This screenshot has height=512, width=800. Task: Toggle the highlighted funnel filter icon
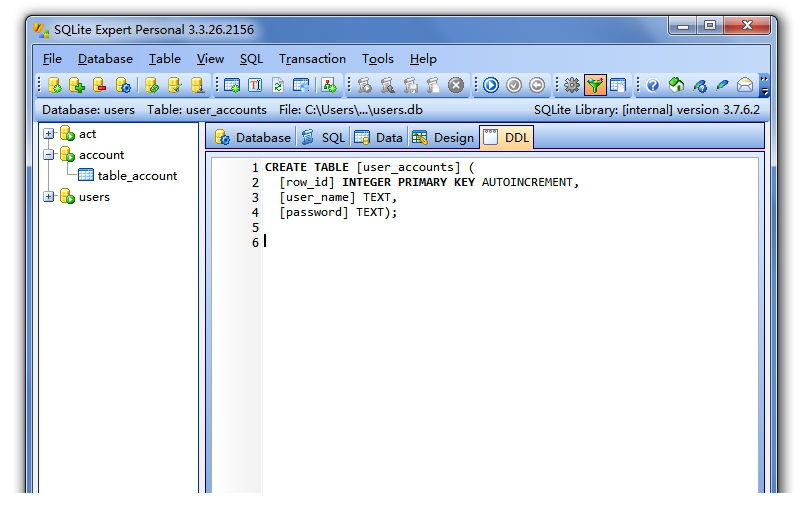coord(594,85)
